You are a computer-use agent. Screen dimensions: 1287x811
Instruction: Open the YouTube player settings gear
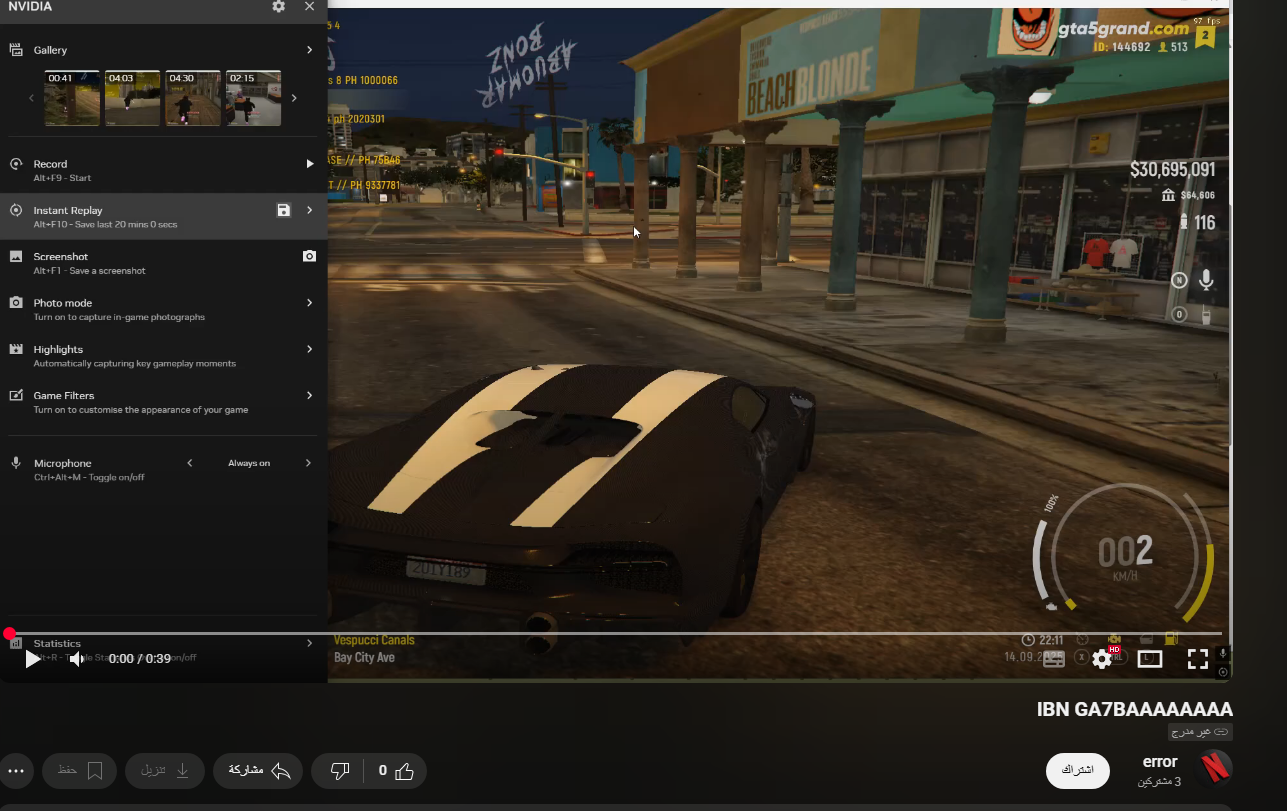pyautogui.click(x=1102, y=659)
